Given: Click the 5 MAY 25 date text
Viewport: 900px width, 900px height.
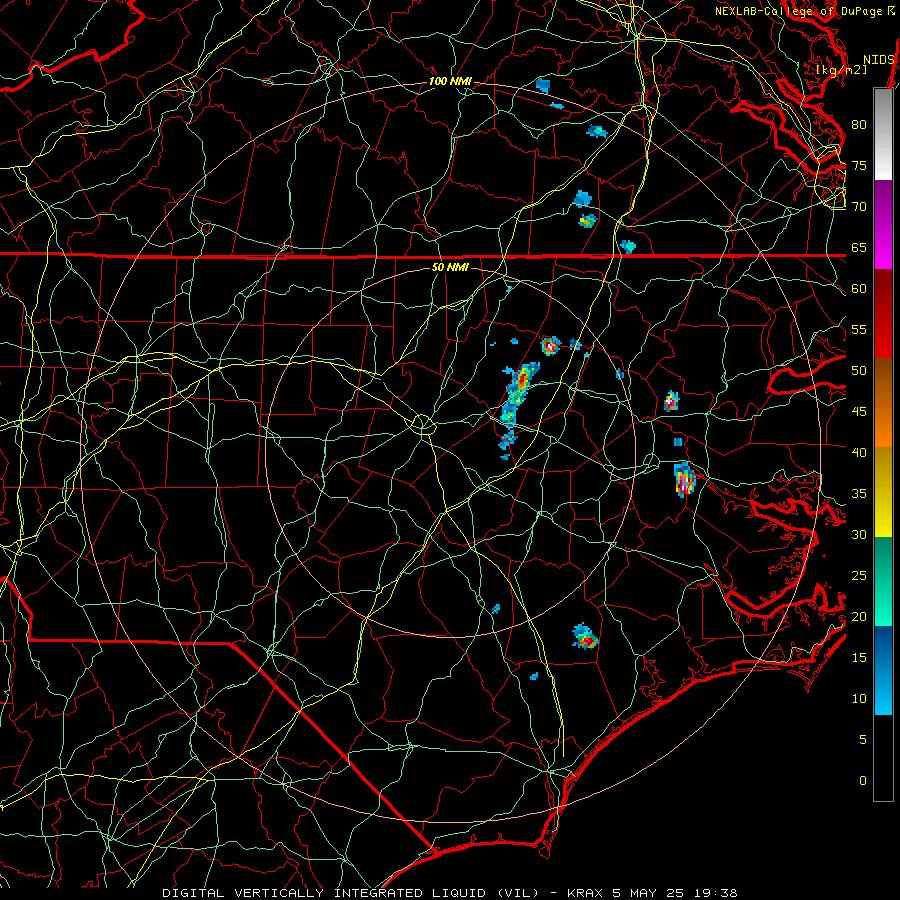Looking at the screenshot, I should pos(649,893).
